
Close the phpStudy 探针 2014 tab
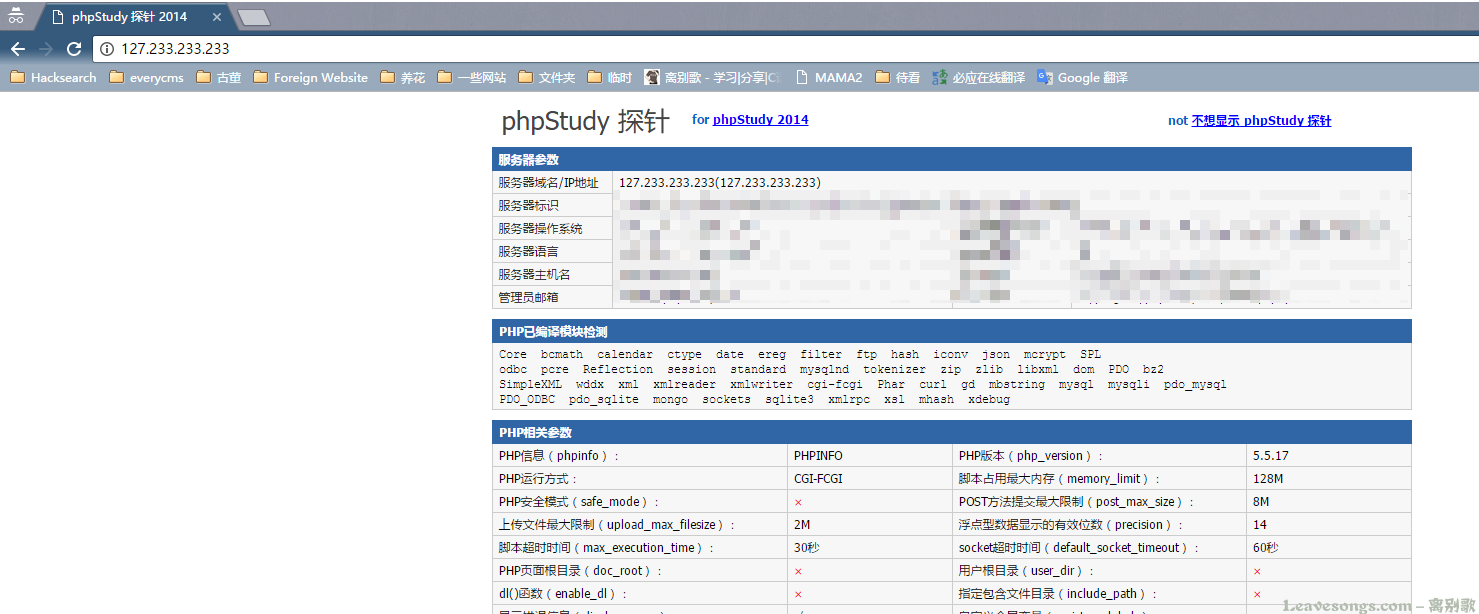coord(217,17)
